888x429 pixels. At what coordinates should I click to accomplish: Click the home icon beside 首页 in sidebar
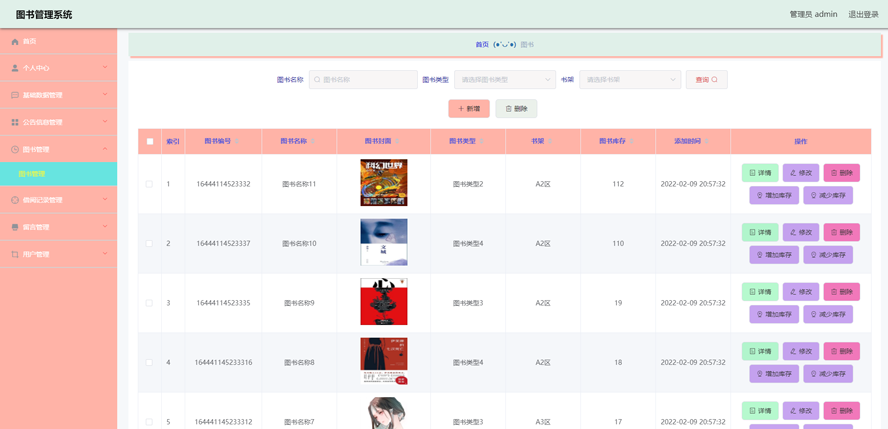pos(15,41)
